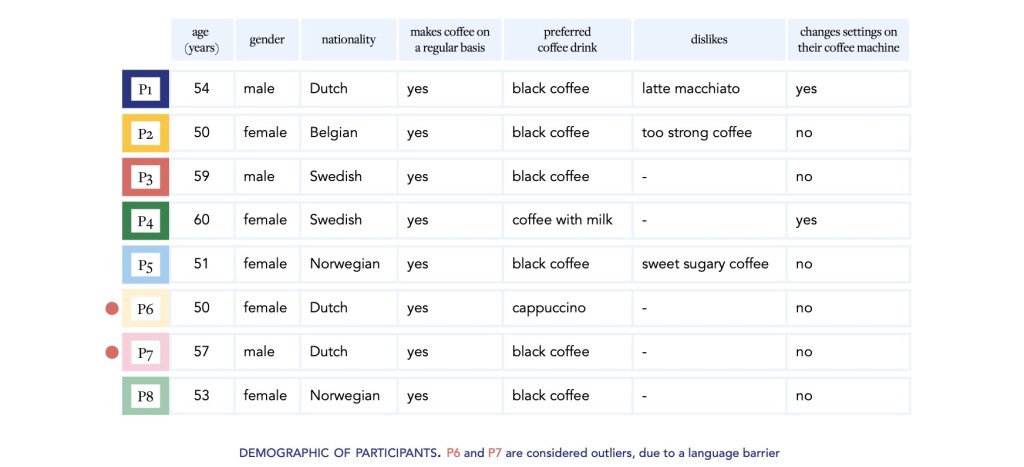The image size is (1024, 467).
Task: Click the "dislikes" column header
Action: 708,40
